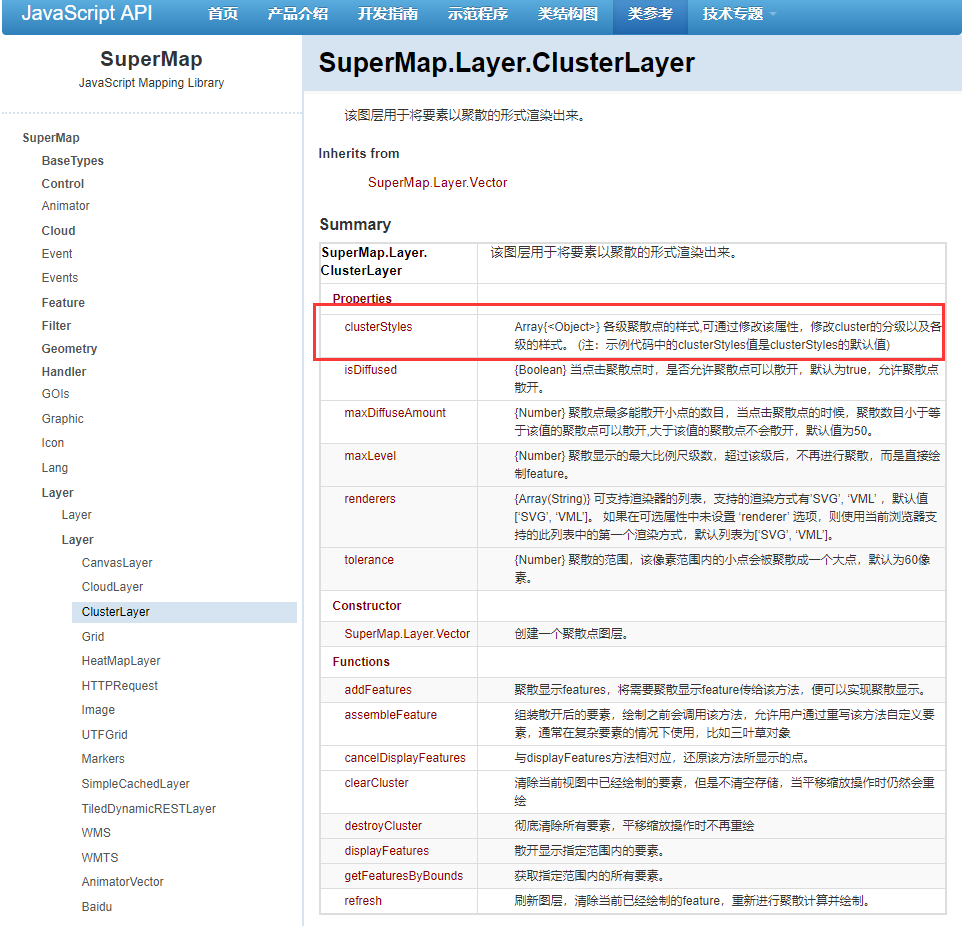Screen dimensions: 962x926
Task: Open Animator in the sidebar
Action: tap(66, 206)
